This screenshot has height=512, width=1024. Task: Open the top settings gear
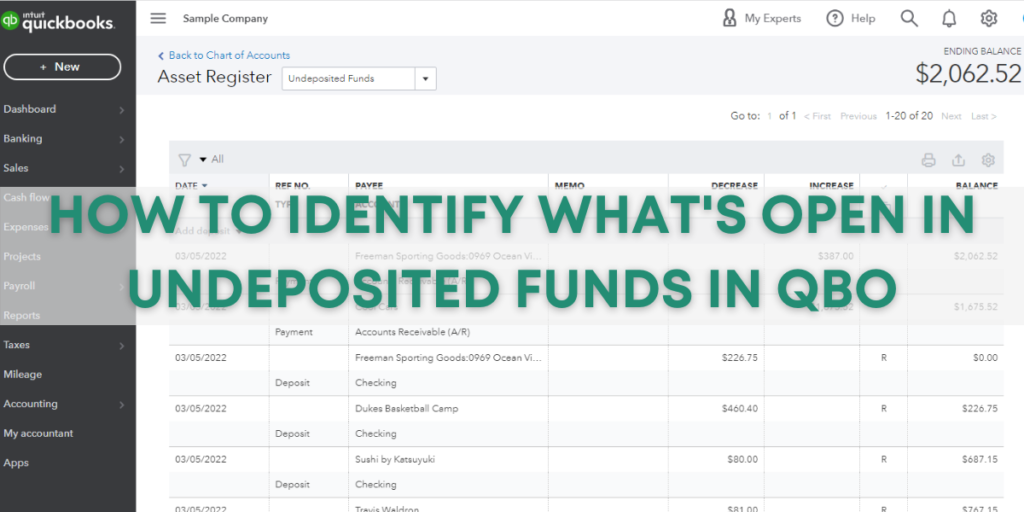click(x=989, y=18)
